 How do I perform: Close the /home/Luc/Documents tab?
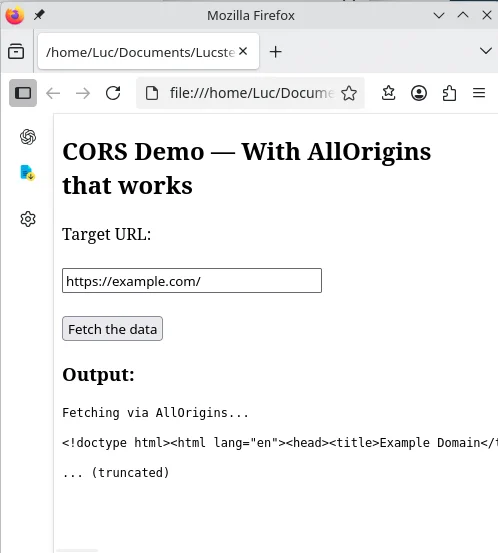tap(243, 51)
